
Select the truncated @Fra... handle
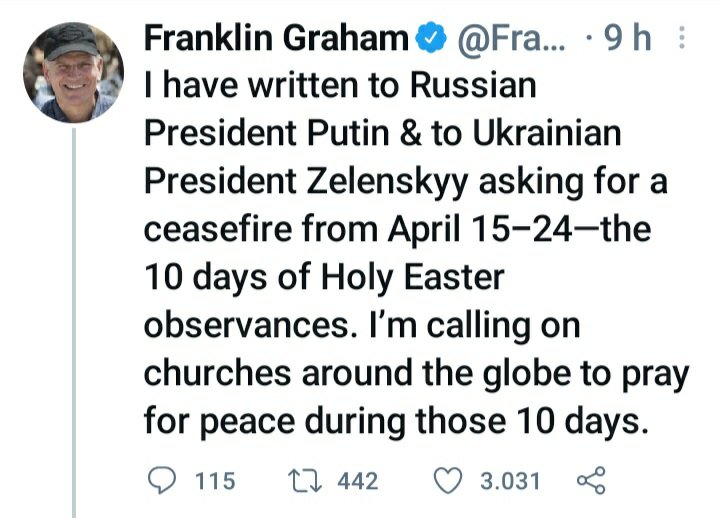506,39
